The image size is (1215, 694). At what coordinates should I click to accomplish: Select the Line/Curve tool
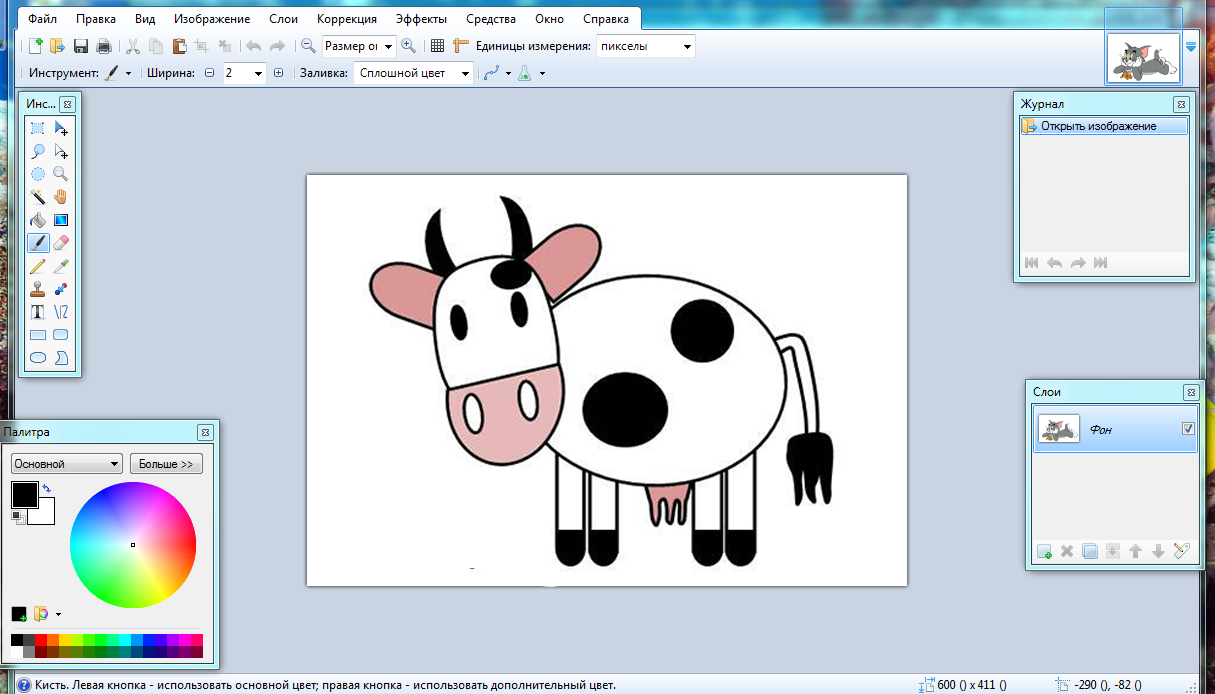coord(61,312)
